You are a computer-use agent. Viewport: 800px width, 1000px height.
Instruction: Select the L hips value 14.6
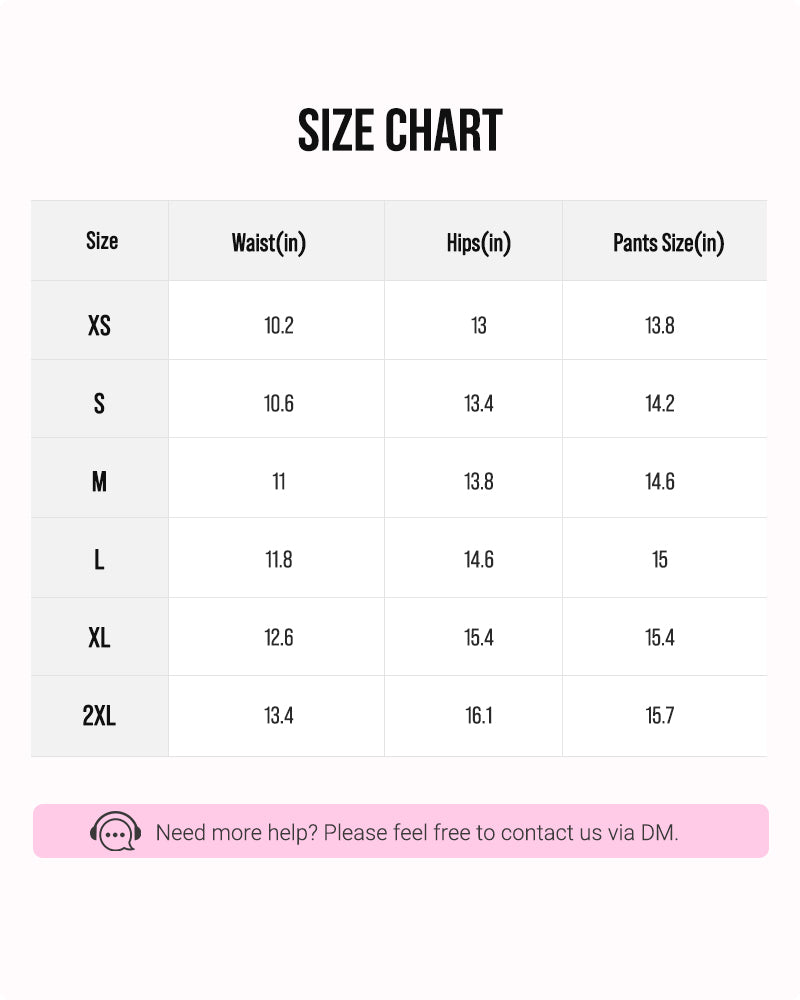pos(478,559)
